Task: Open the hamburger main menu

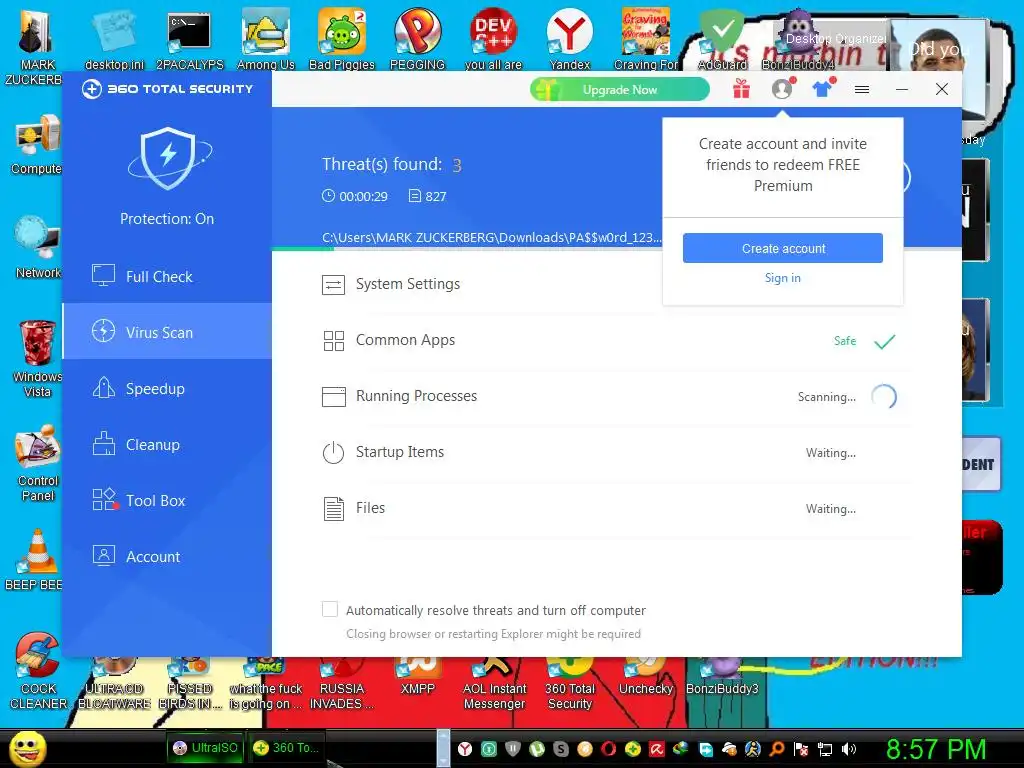Action: (x=862, y=89)
